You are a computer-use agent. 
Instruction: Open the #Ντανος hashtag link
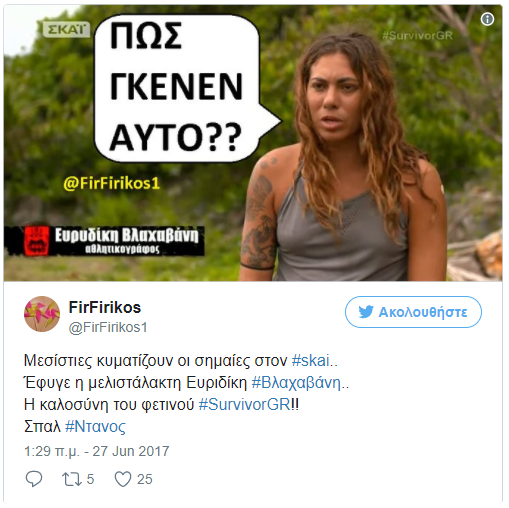95,427
